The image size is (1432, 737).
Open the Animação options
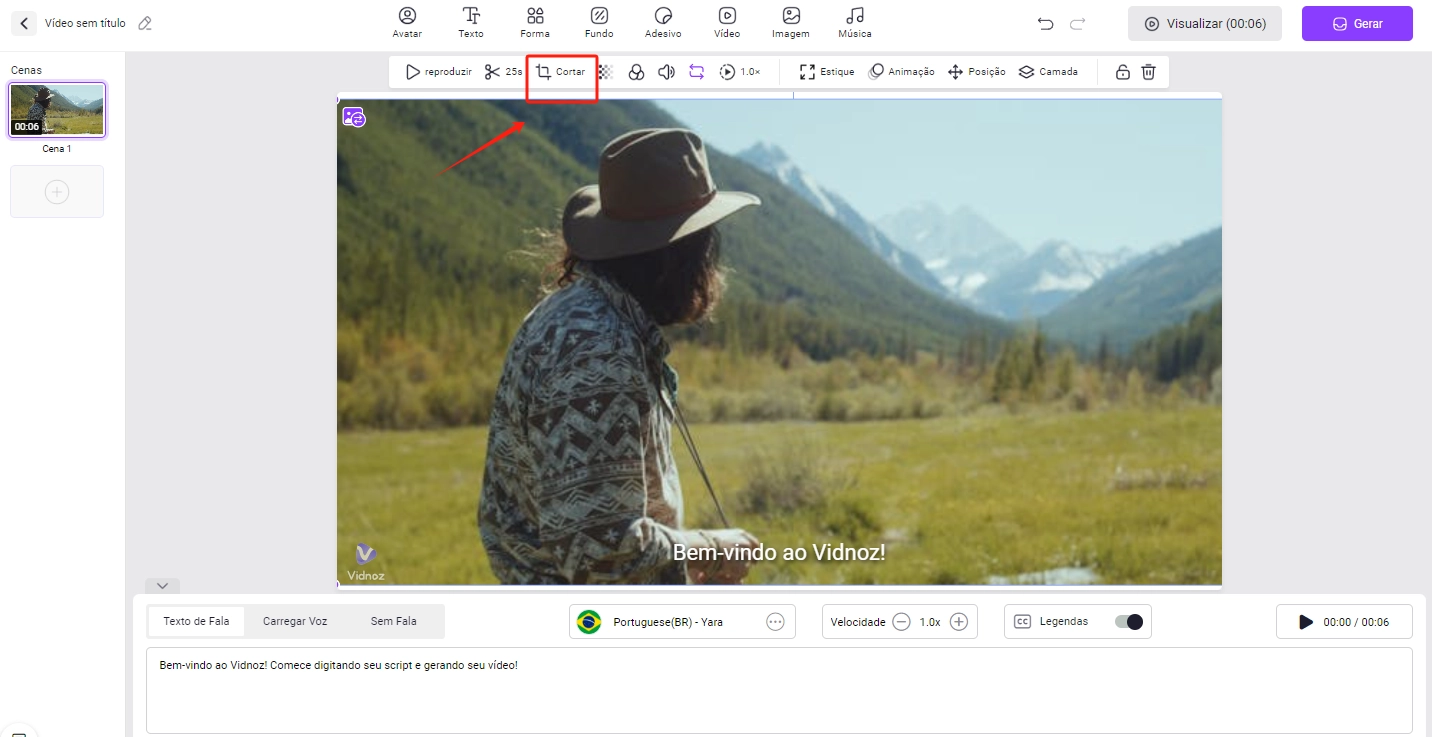pyautogui.click(x=901, y=72)
